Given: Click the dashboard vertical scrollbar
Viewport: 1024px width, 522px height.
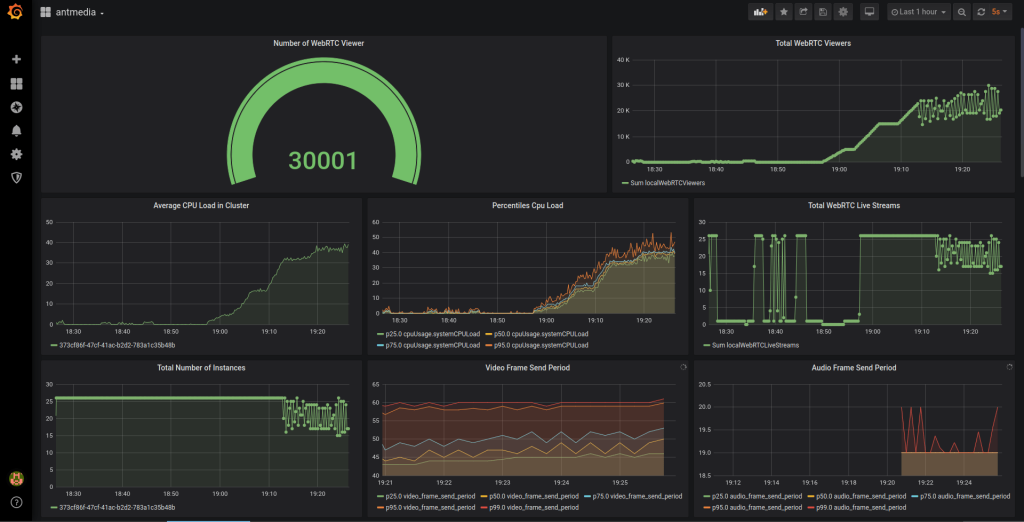Looking at the screenshot, I should (1021, 105).
